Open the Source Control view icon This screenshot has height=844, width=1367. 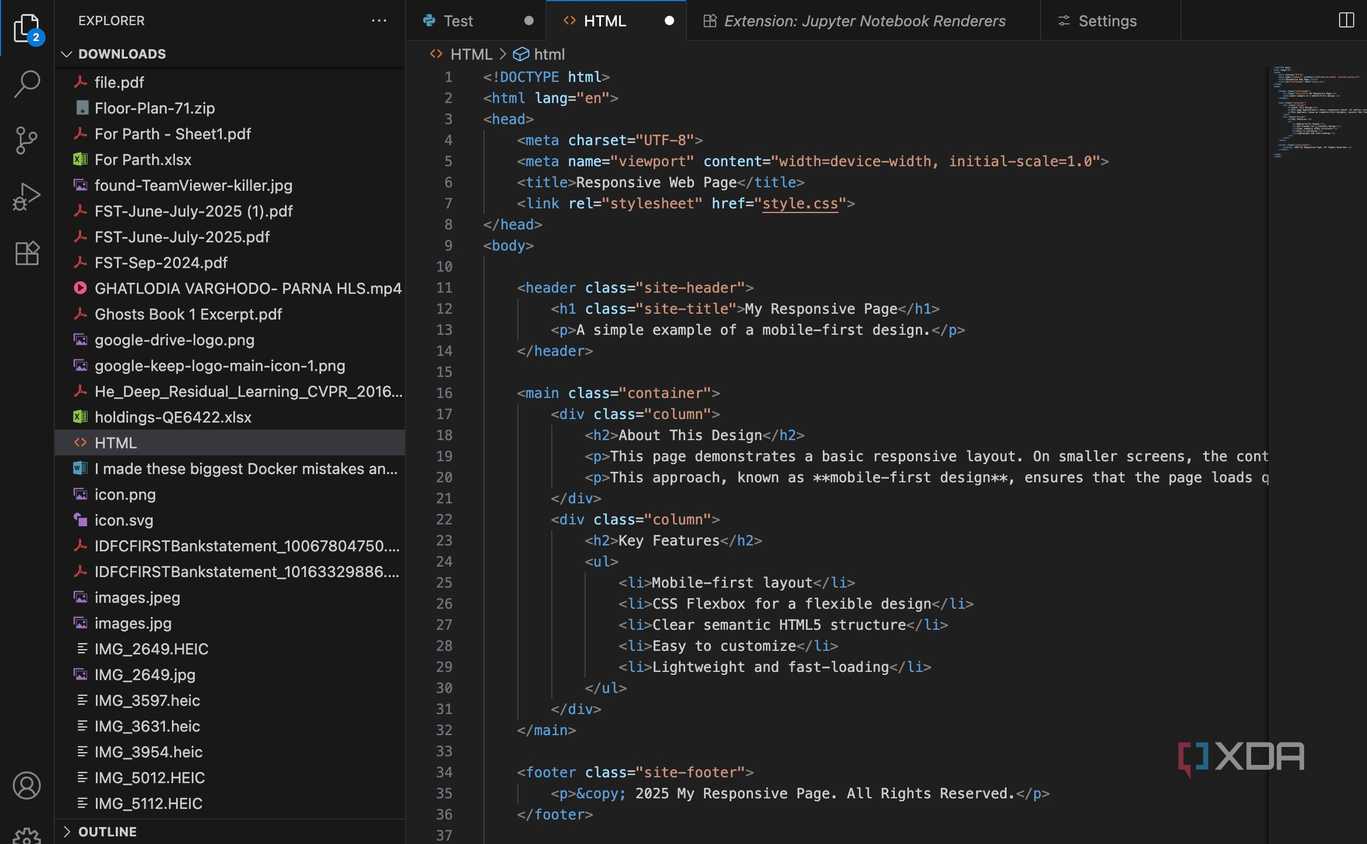point(27,140)
